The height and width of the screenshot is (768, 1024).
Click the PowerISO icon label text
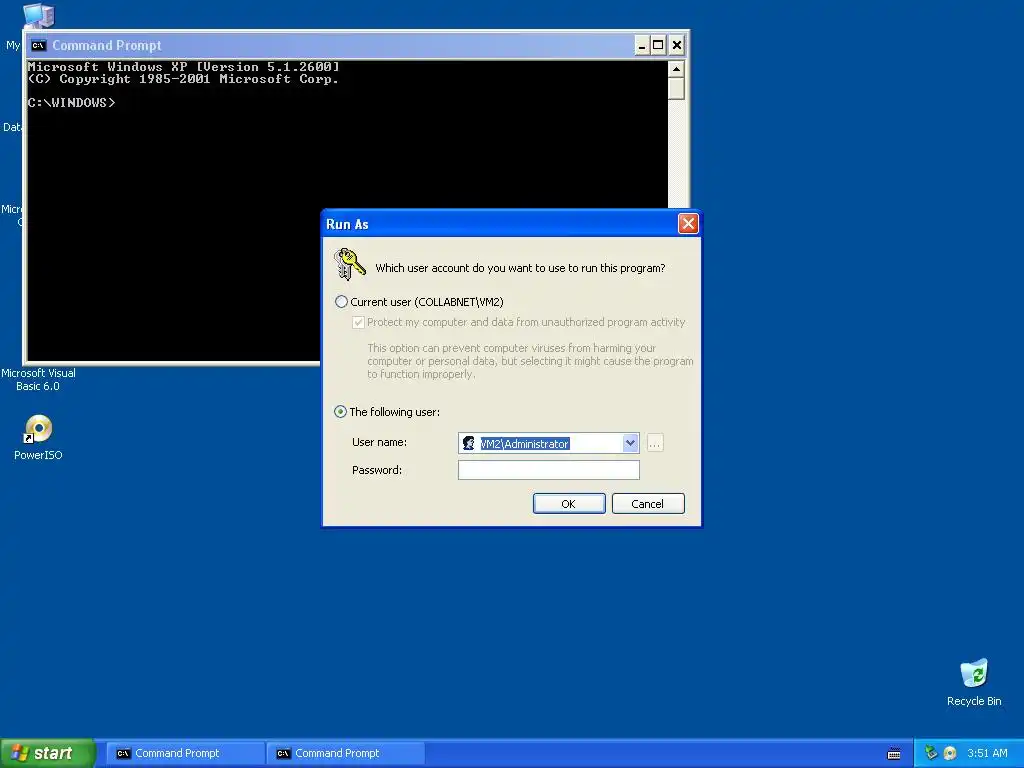(38, 455)
